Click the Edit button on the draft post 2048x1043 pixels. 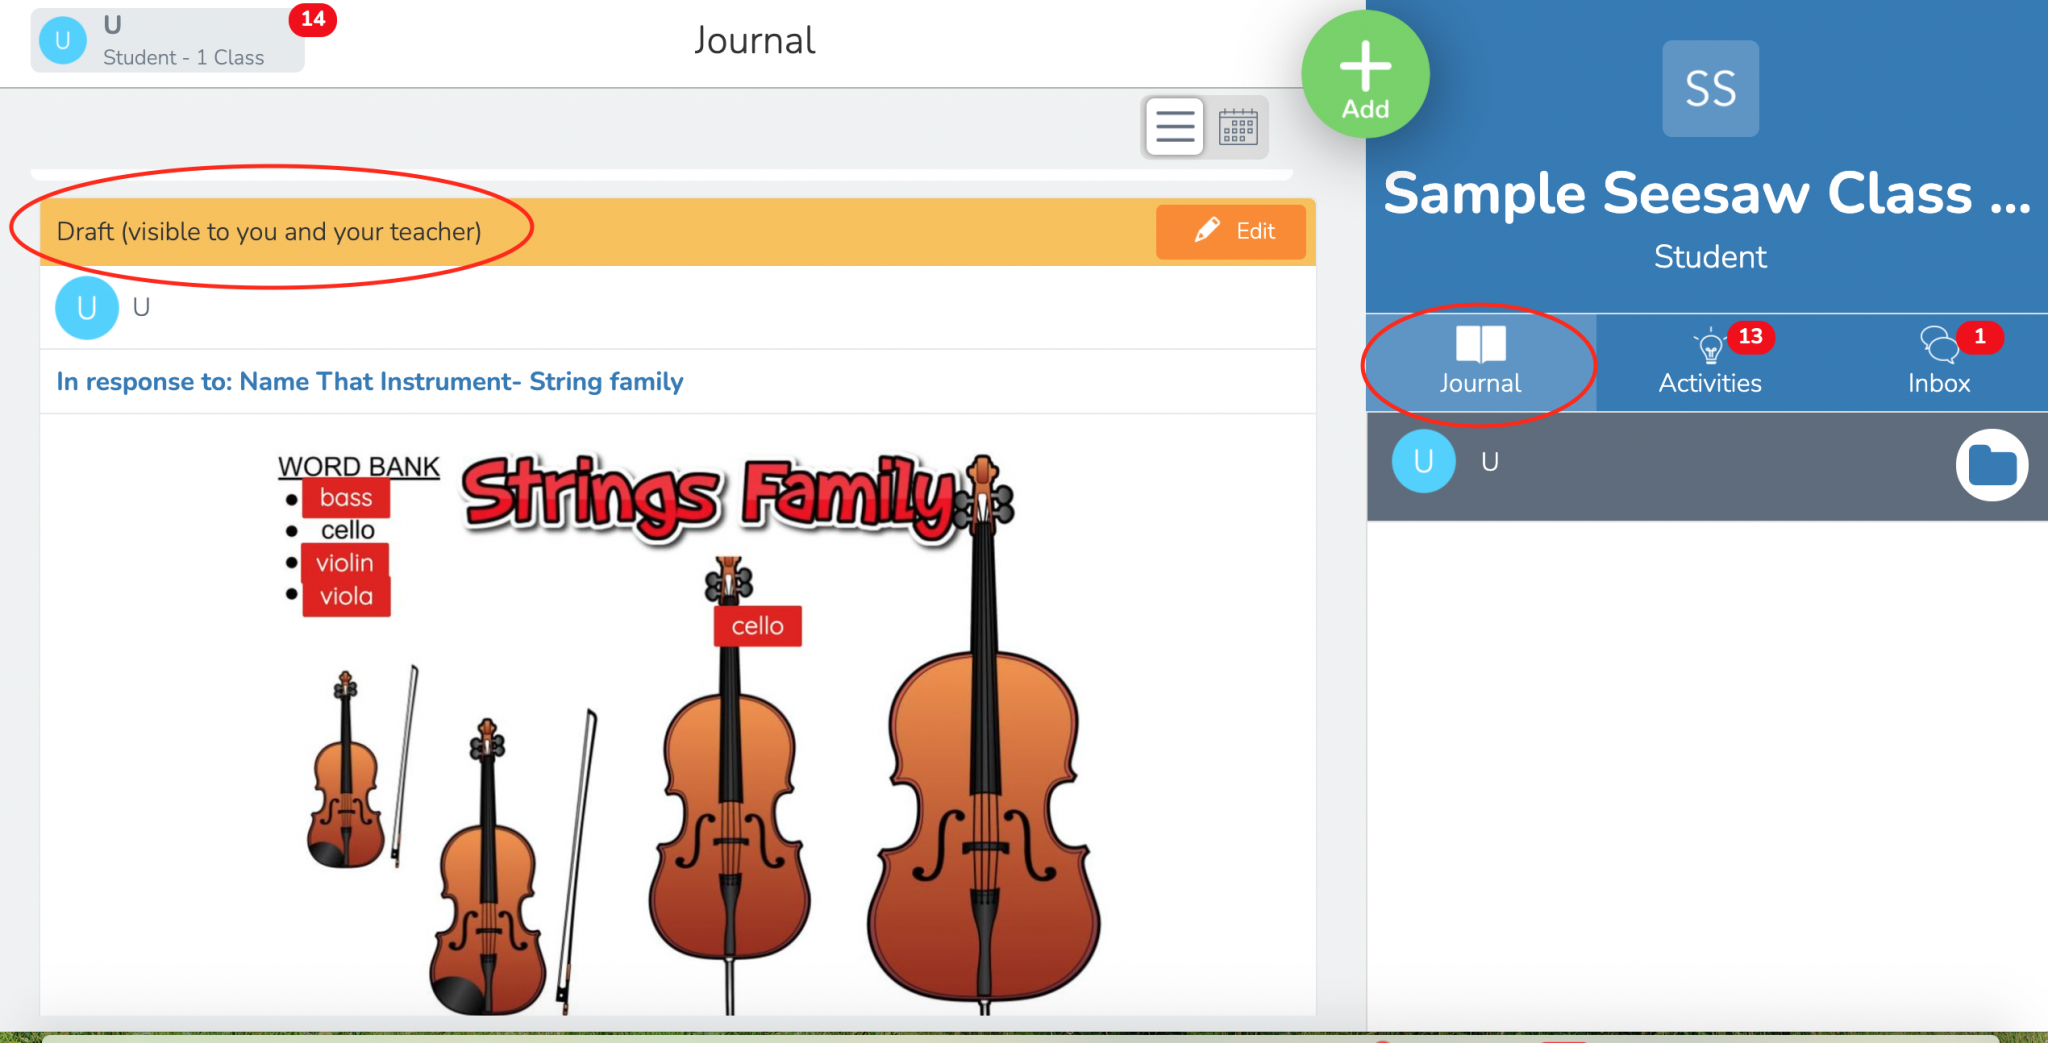click(x=1231, y=231)
